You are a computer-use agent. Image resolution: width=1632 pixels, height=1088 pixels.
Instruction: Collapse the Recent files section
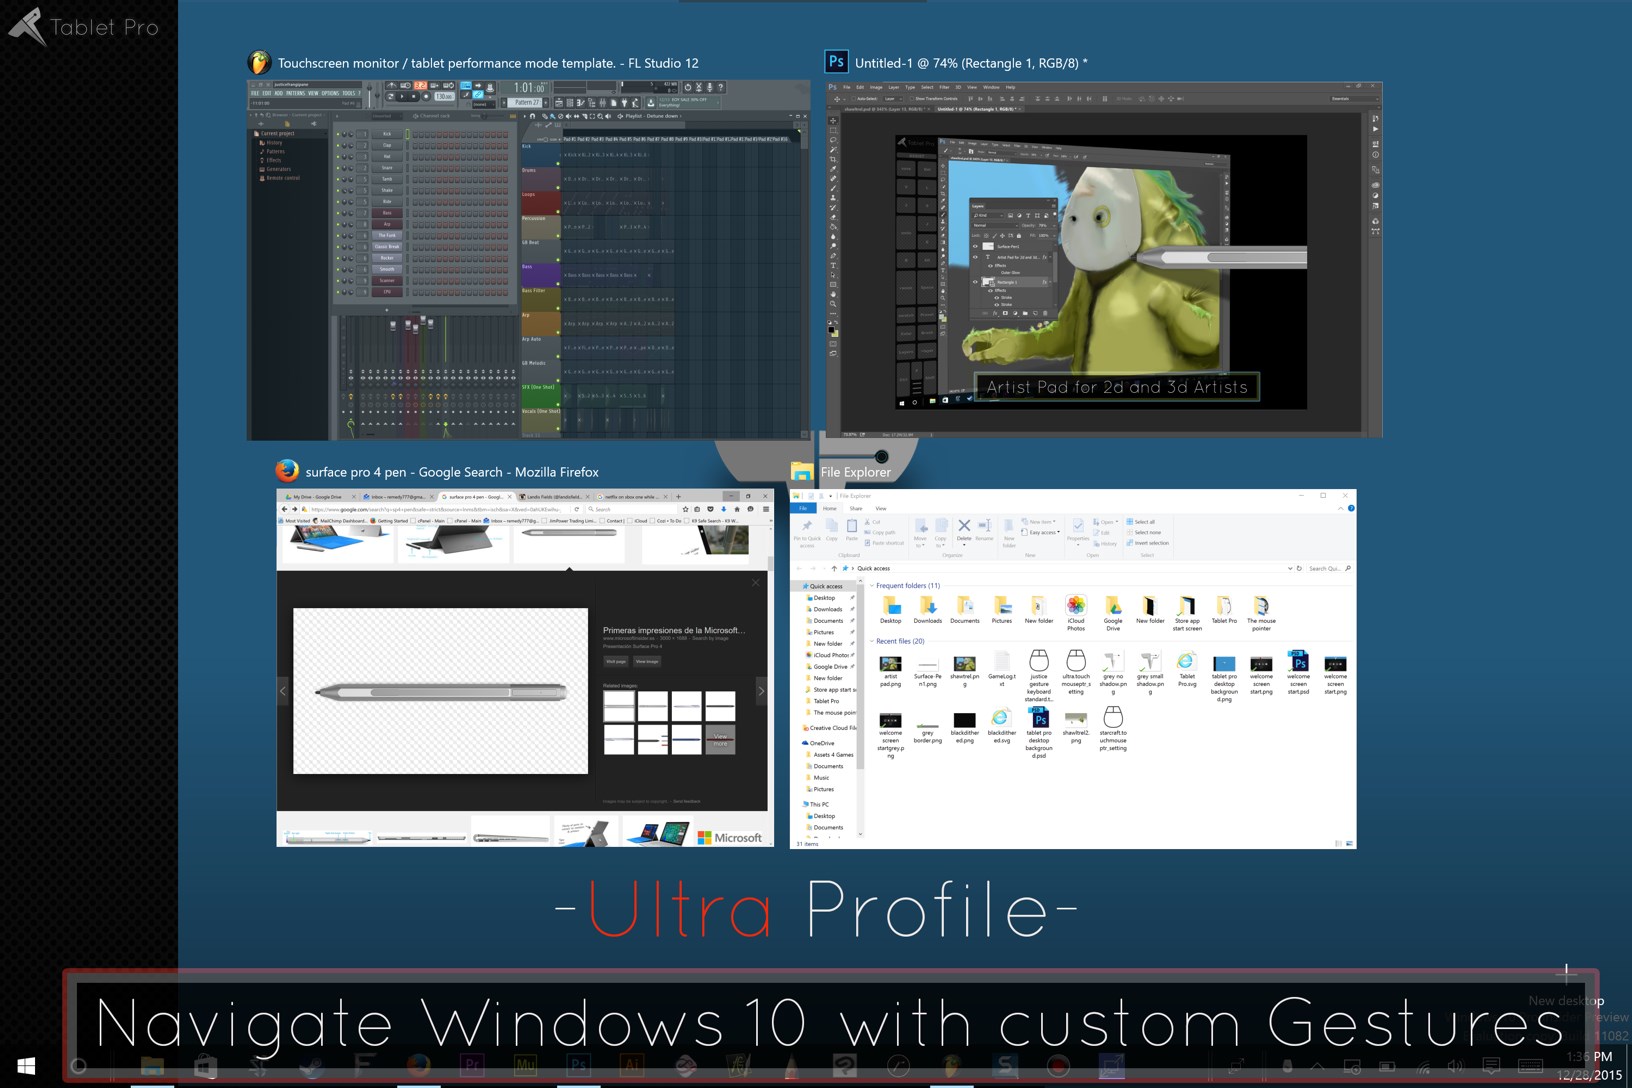(x=872, y=641)
